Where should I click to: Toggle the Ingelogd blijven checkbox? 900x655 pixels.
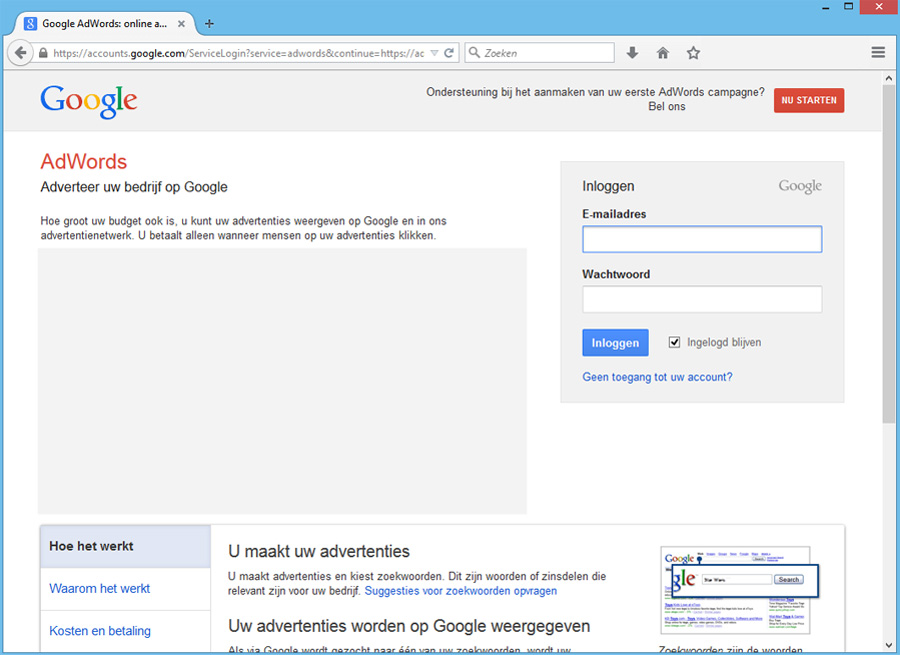(674, 342)
